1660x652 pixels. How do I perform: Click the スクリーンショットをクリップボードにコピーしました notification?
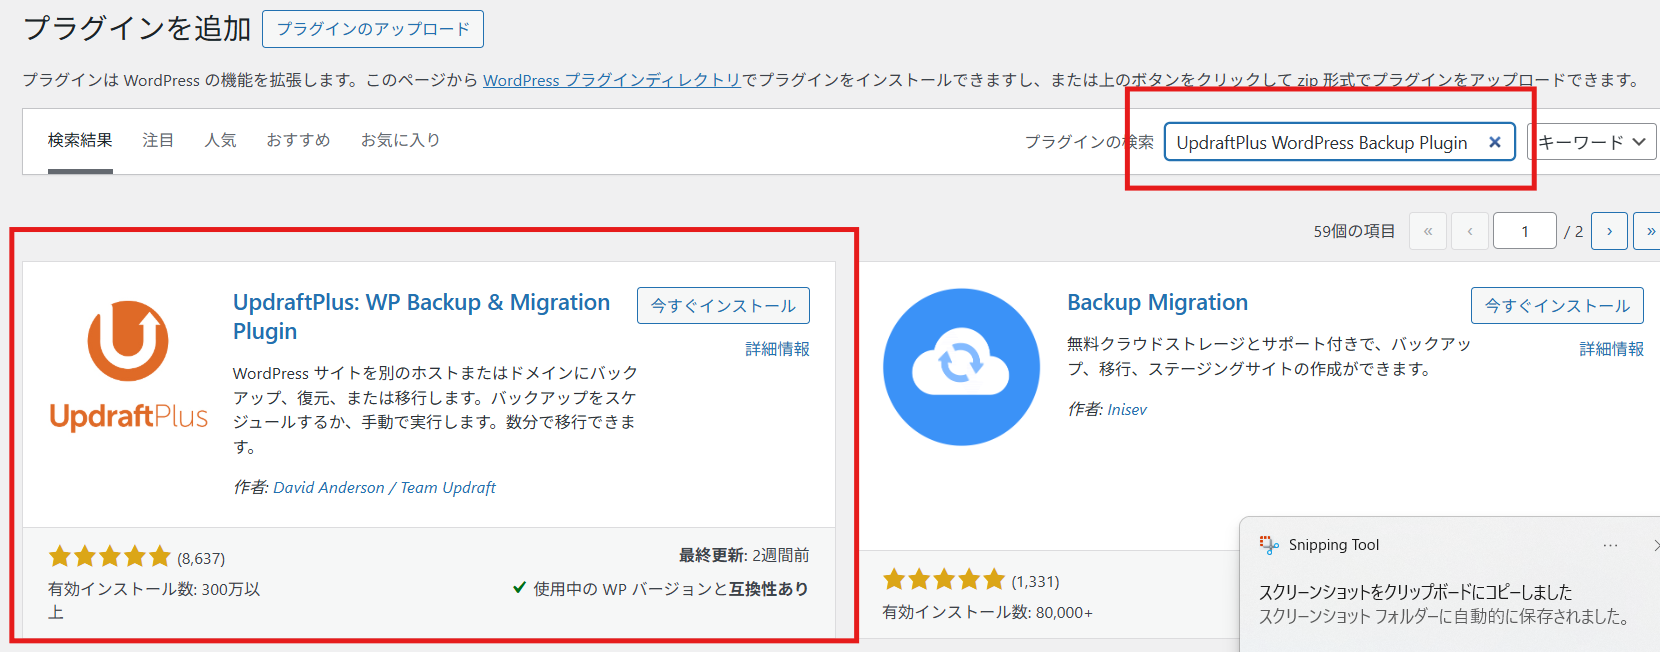coord(1415,592)
